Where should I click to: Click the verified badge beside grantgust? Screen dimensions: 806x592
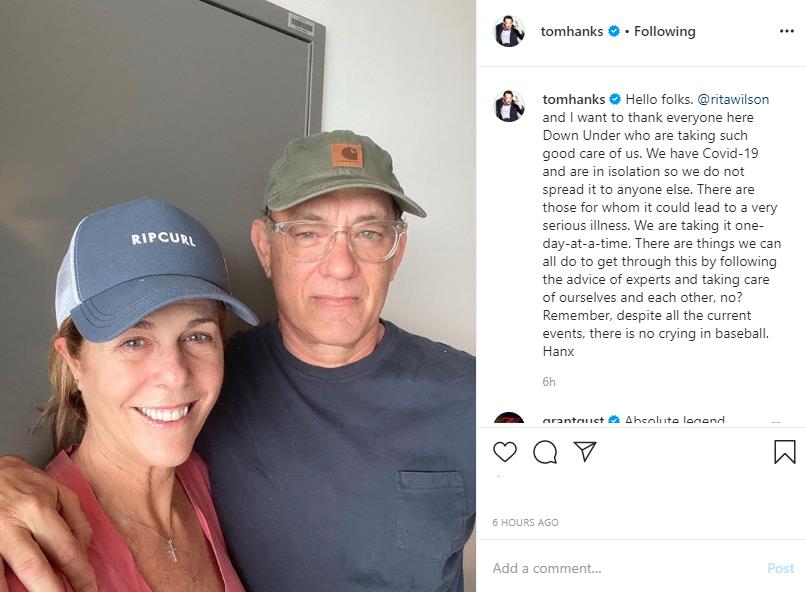614,421
